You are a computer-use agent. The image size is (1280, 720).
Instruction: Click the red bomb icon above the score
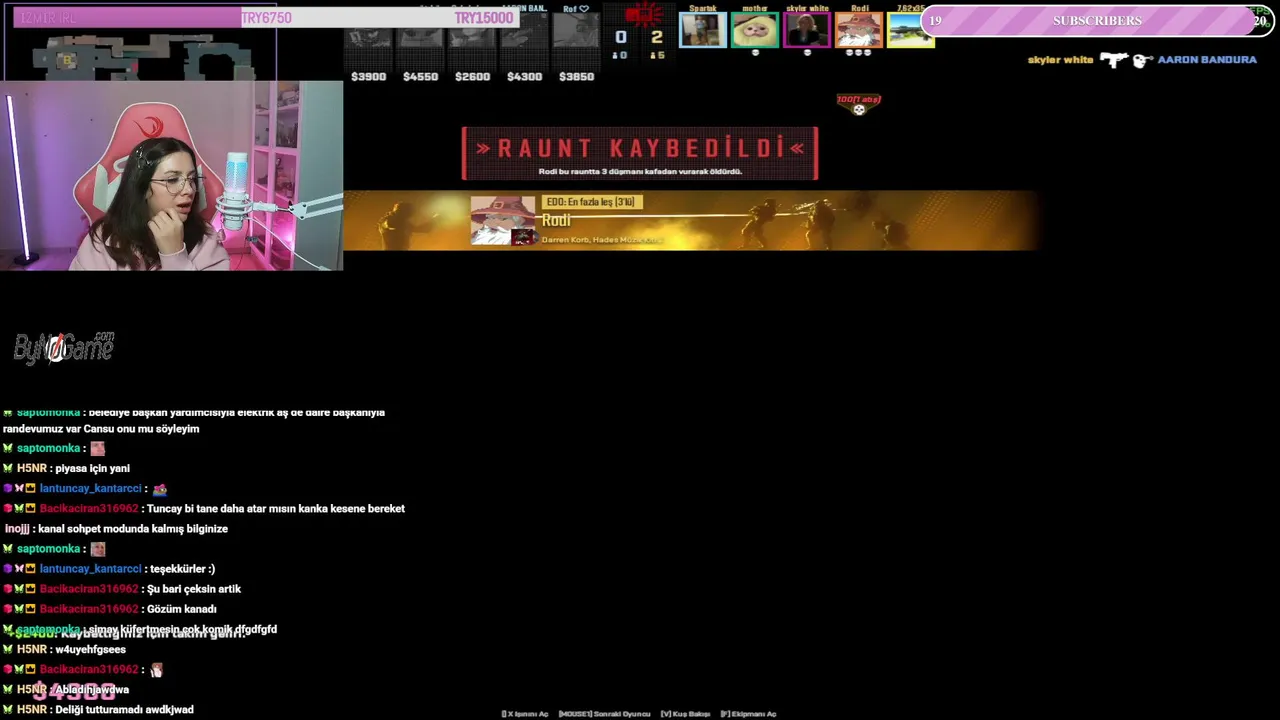[x=642, y=14]
